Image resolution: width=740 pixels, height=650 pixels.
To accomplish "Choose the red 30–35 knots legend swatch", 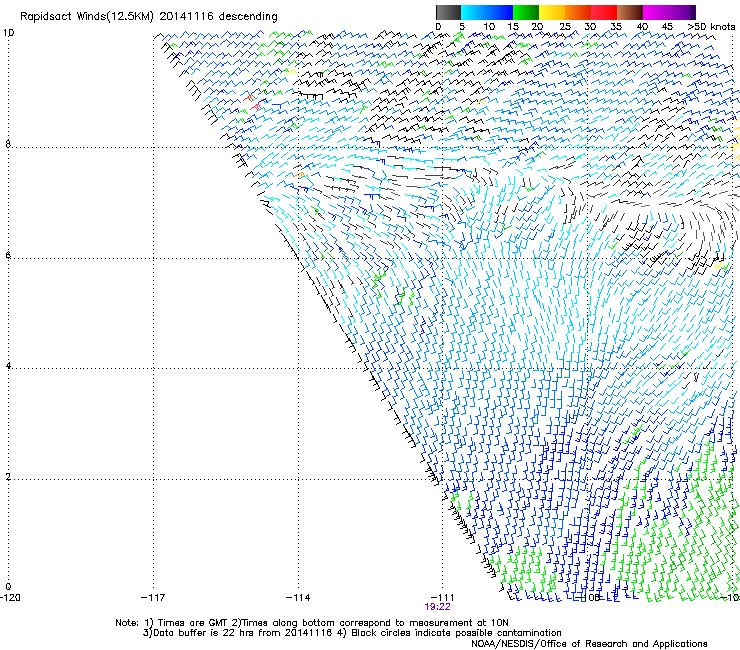I will 604,12.
